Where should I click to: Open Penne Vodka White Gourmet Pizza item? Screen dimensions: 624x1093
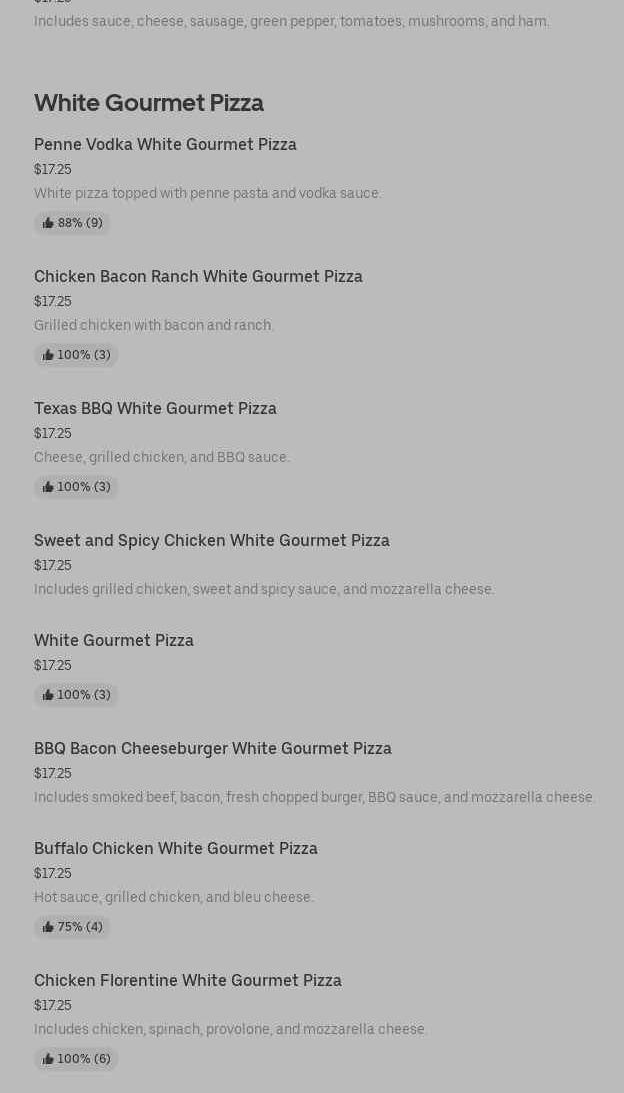165,144
